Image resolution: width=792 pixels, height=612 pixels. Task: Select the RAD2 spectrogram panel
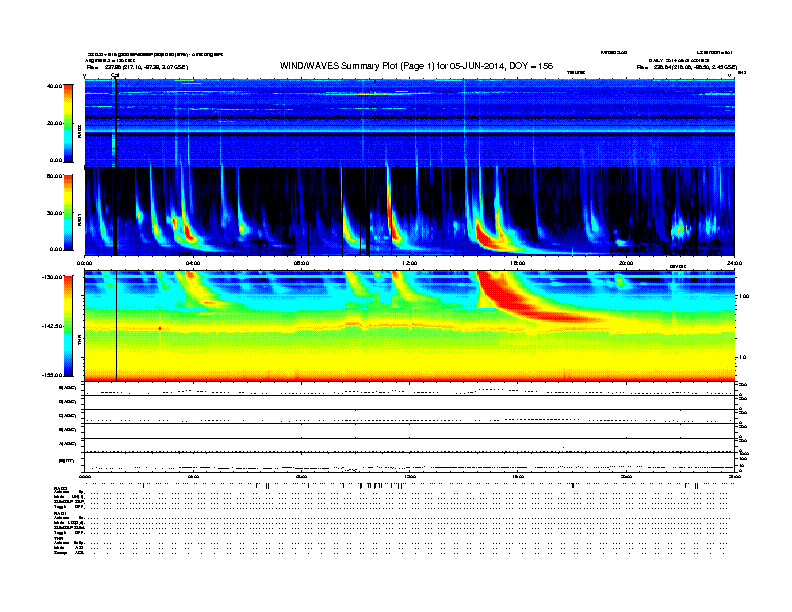point(410,123)
